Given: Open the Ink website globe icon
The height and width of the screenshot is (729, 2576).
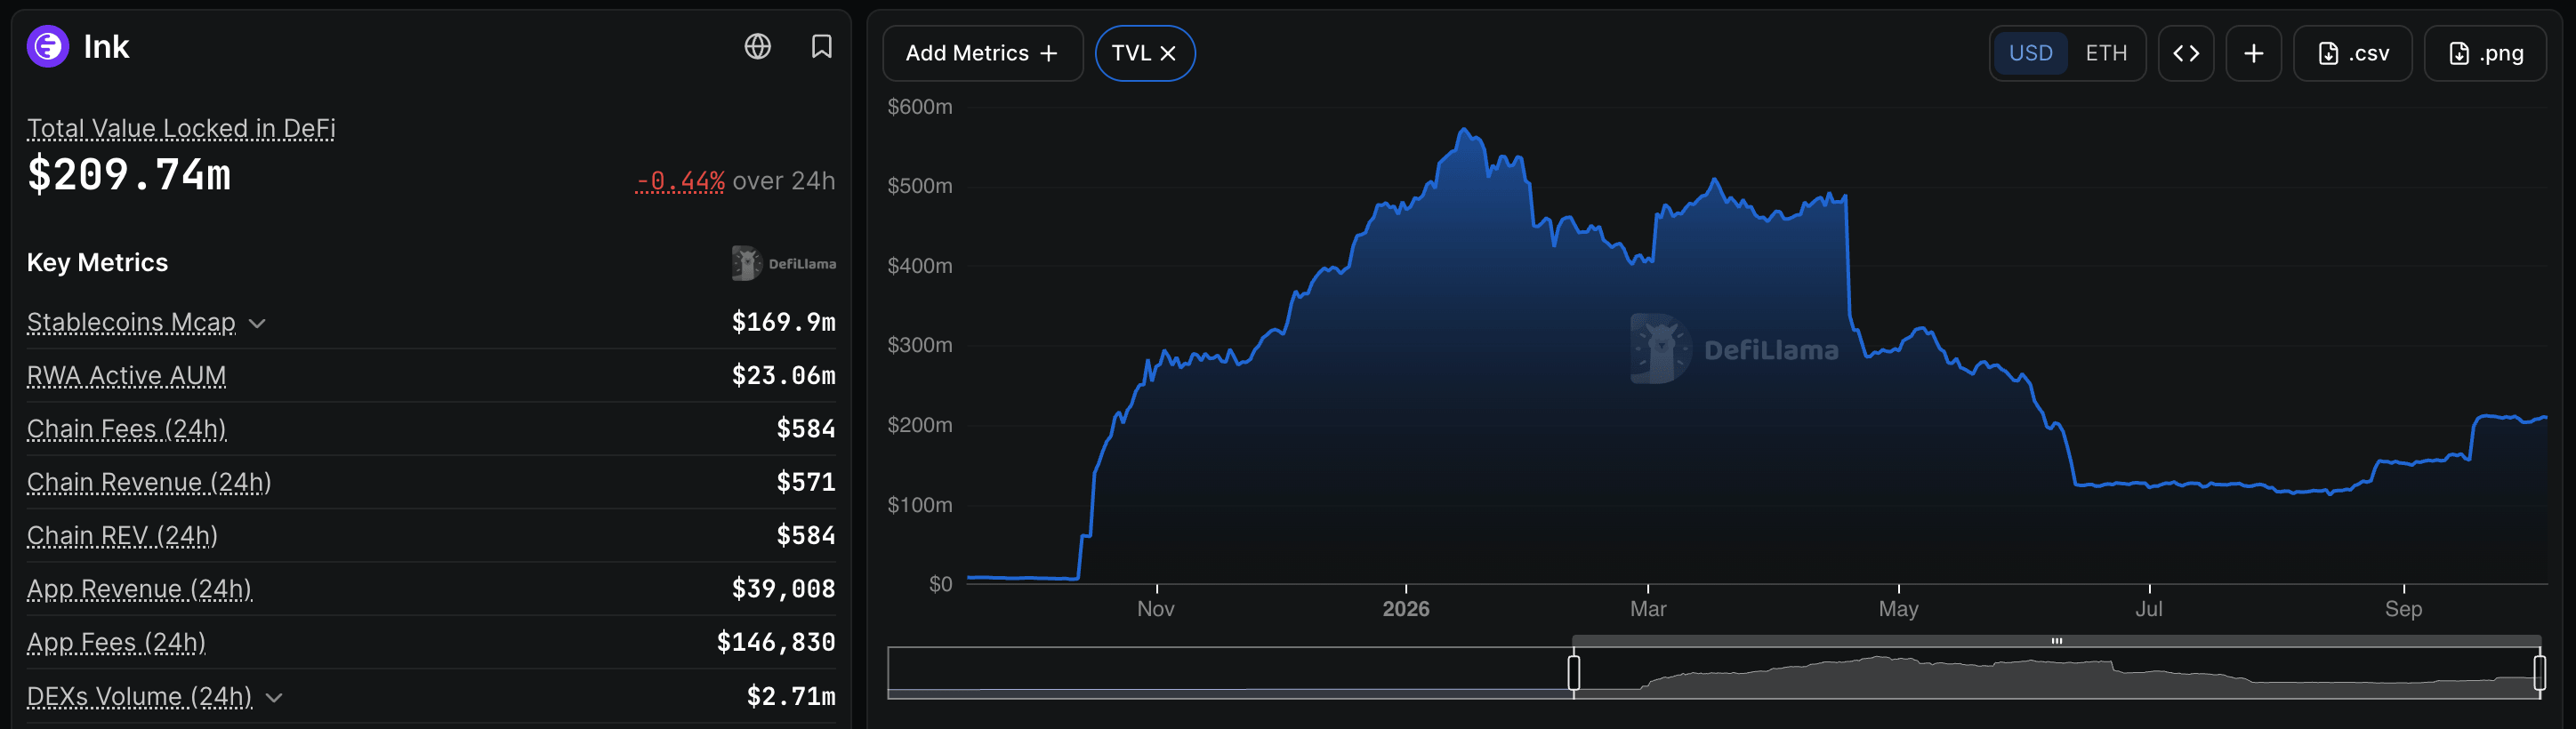Looking at the screenshot, I should [x=757, y=46].
